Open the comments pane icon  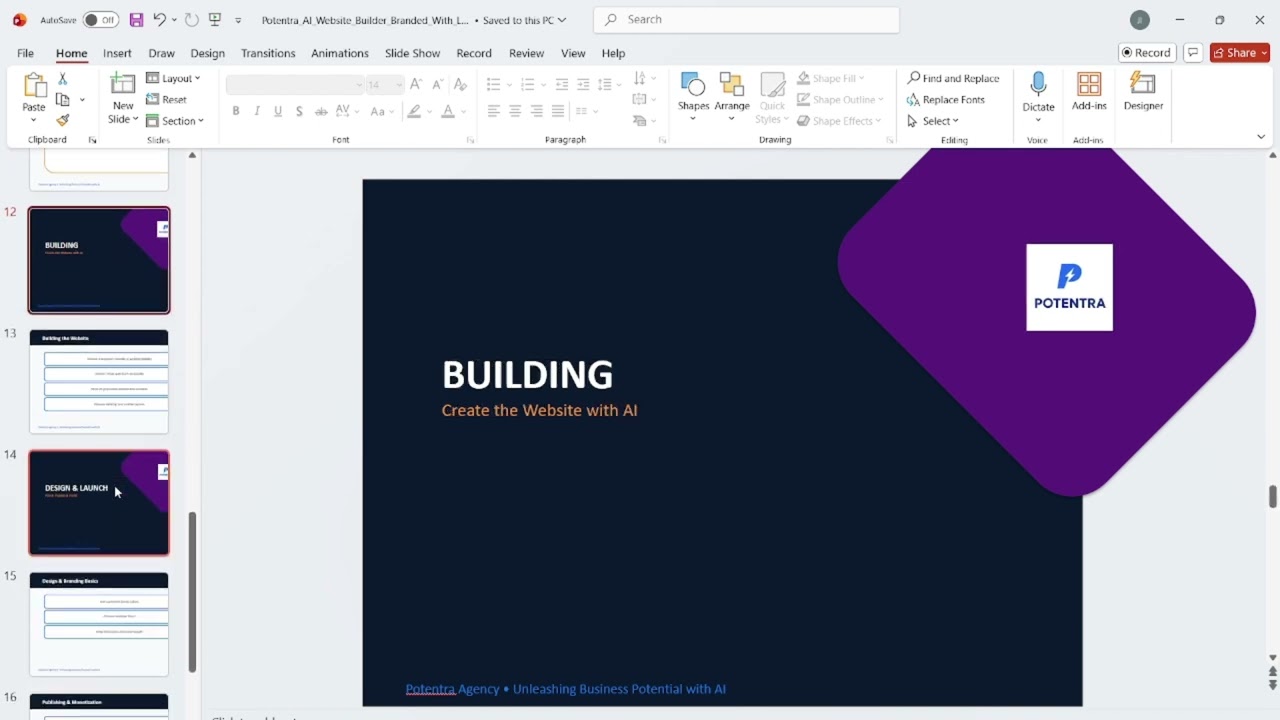point(1192,53)
